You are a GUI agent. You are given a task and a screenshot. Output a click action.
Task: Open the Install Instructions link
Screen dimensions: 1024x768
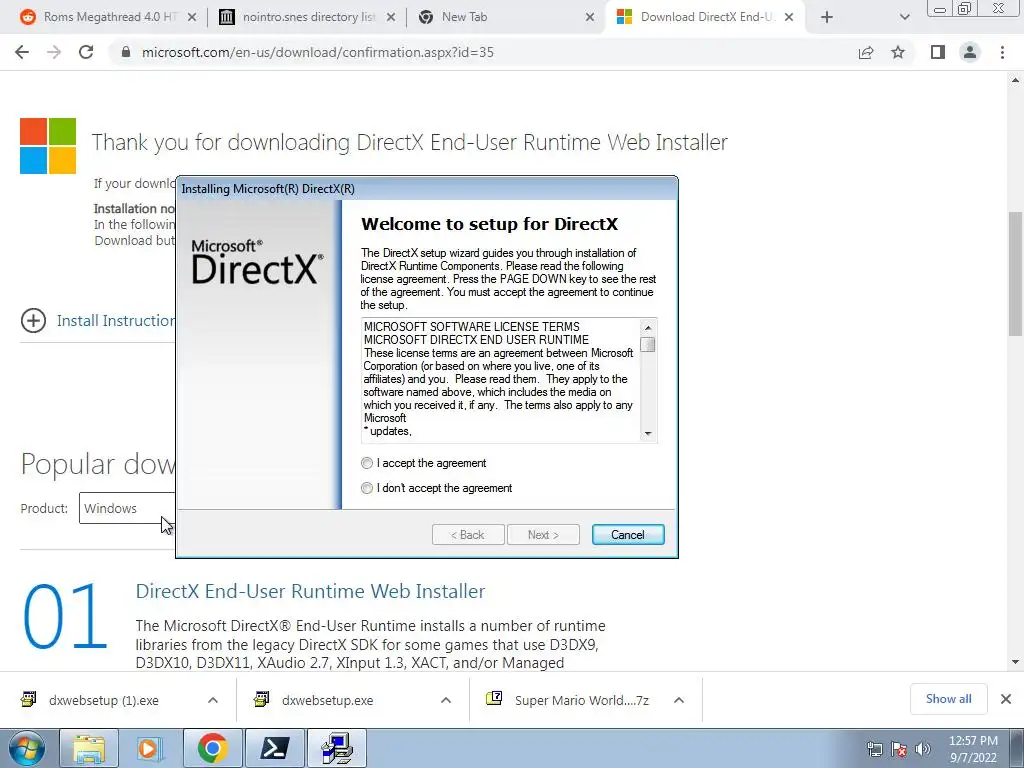116,321
